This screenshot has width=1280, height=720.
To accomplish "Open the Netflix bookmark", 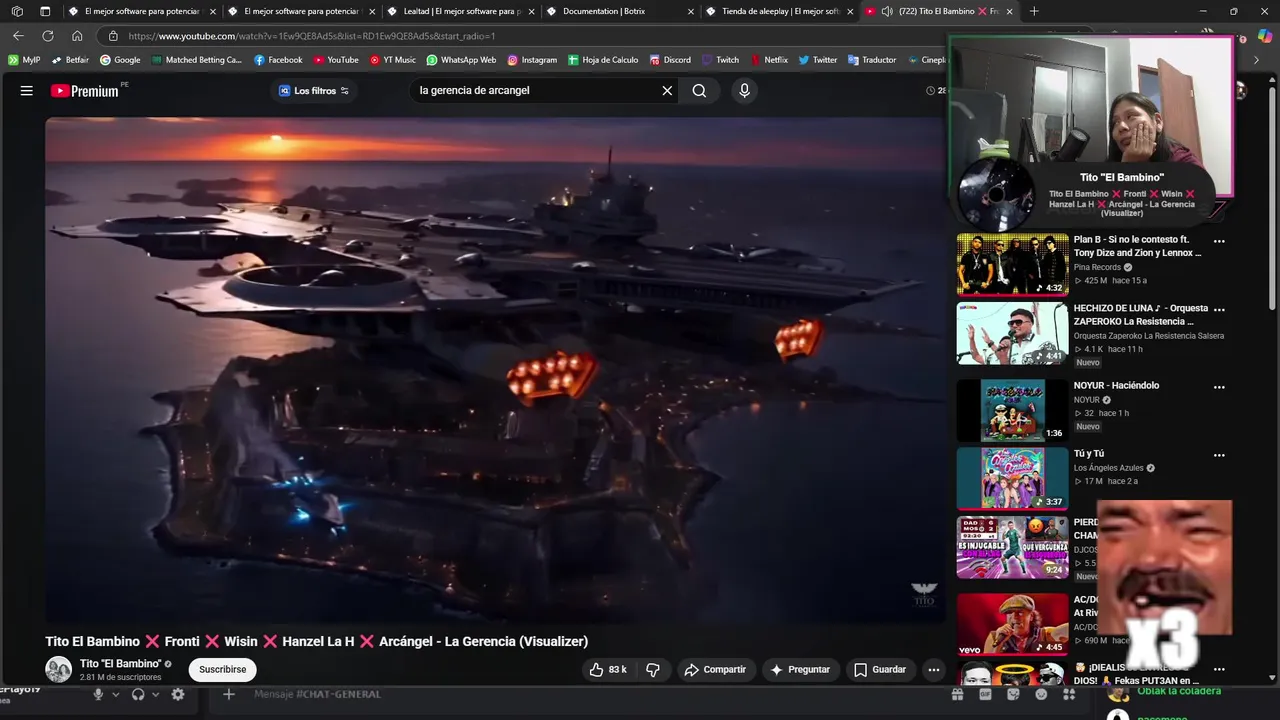I will tap(769, 60).
